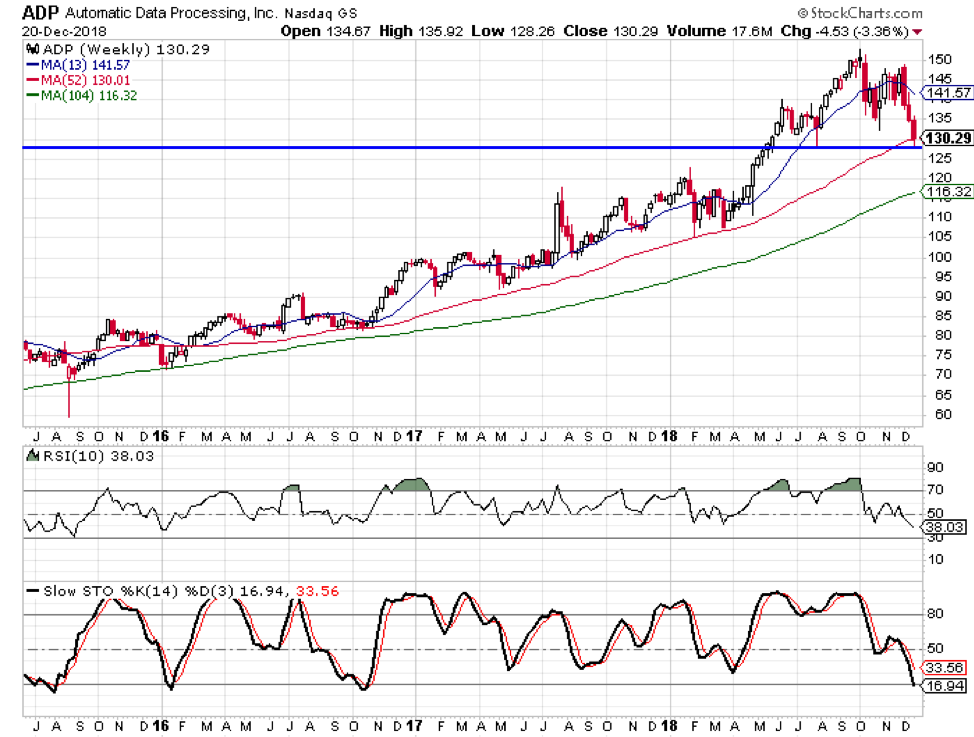Click the 16.94 tag on stochastic axis
974x737 pixels.
944,685
